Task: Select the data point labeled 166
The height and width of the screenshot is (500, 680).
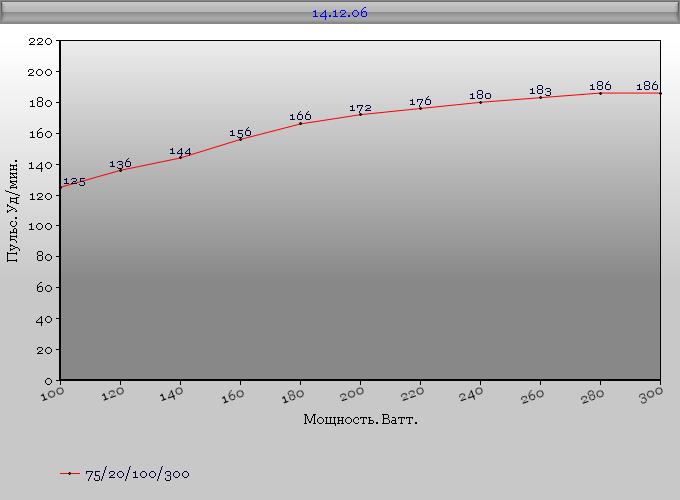Action: point(300,123)
